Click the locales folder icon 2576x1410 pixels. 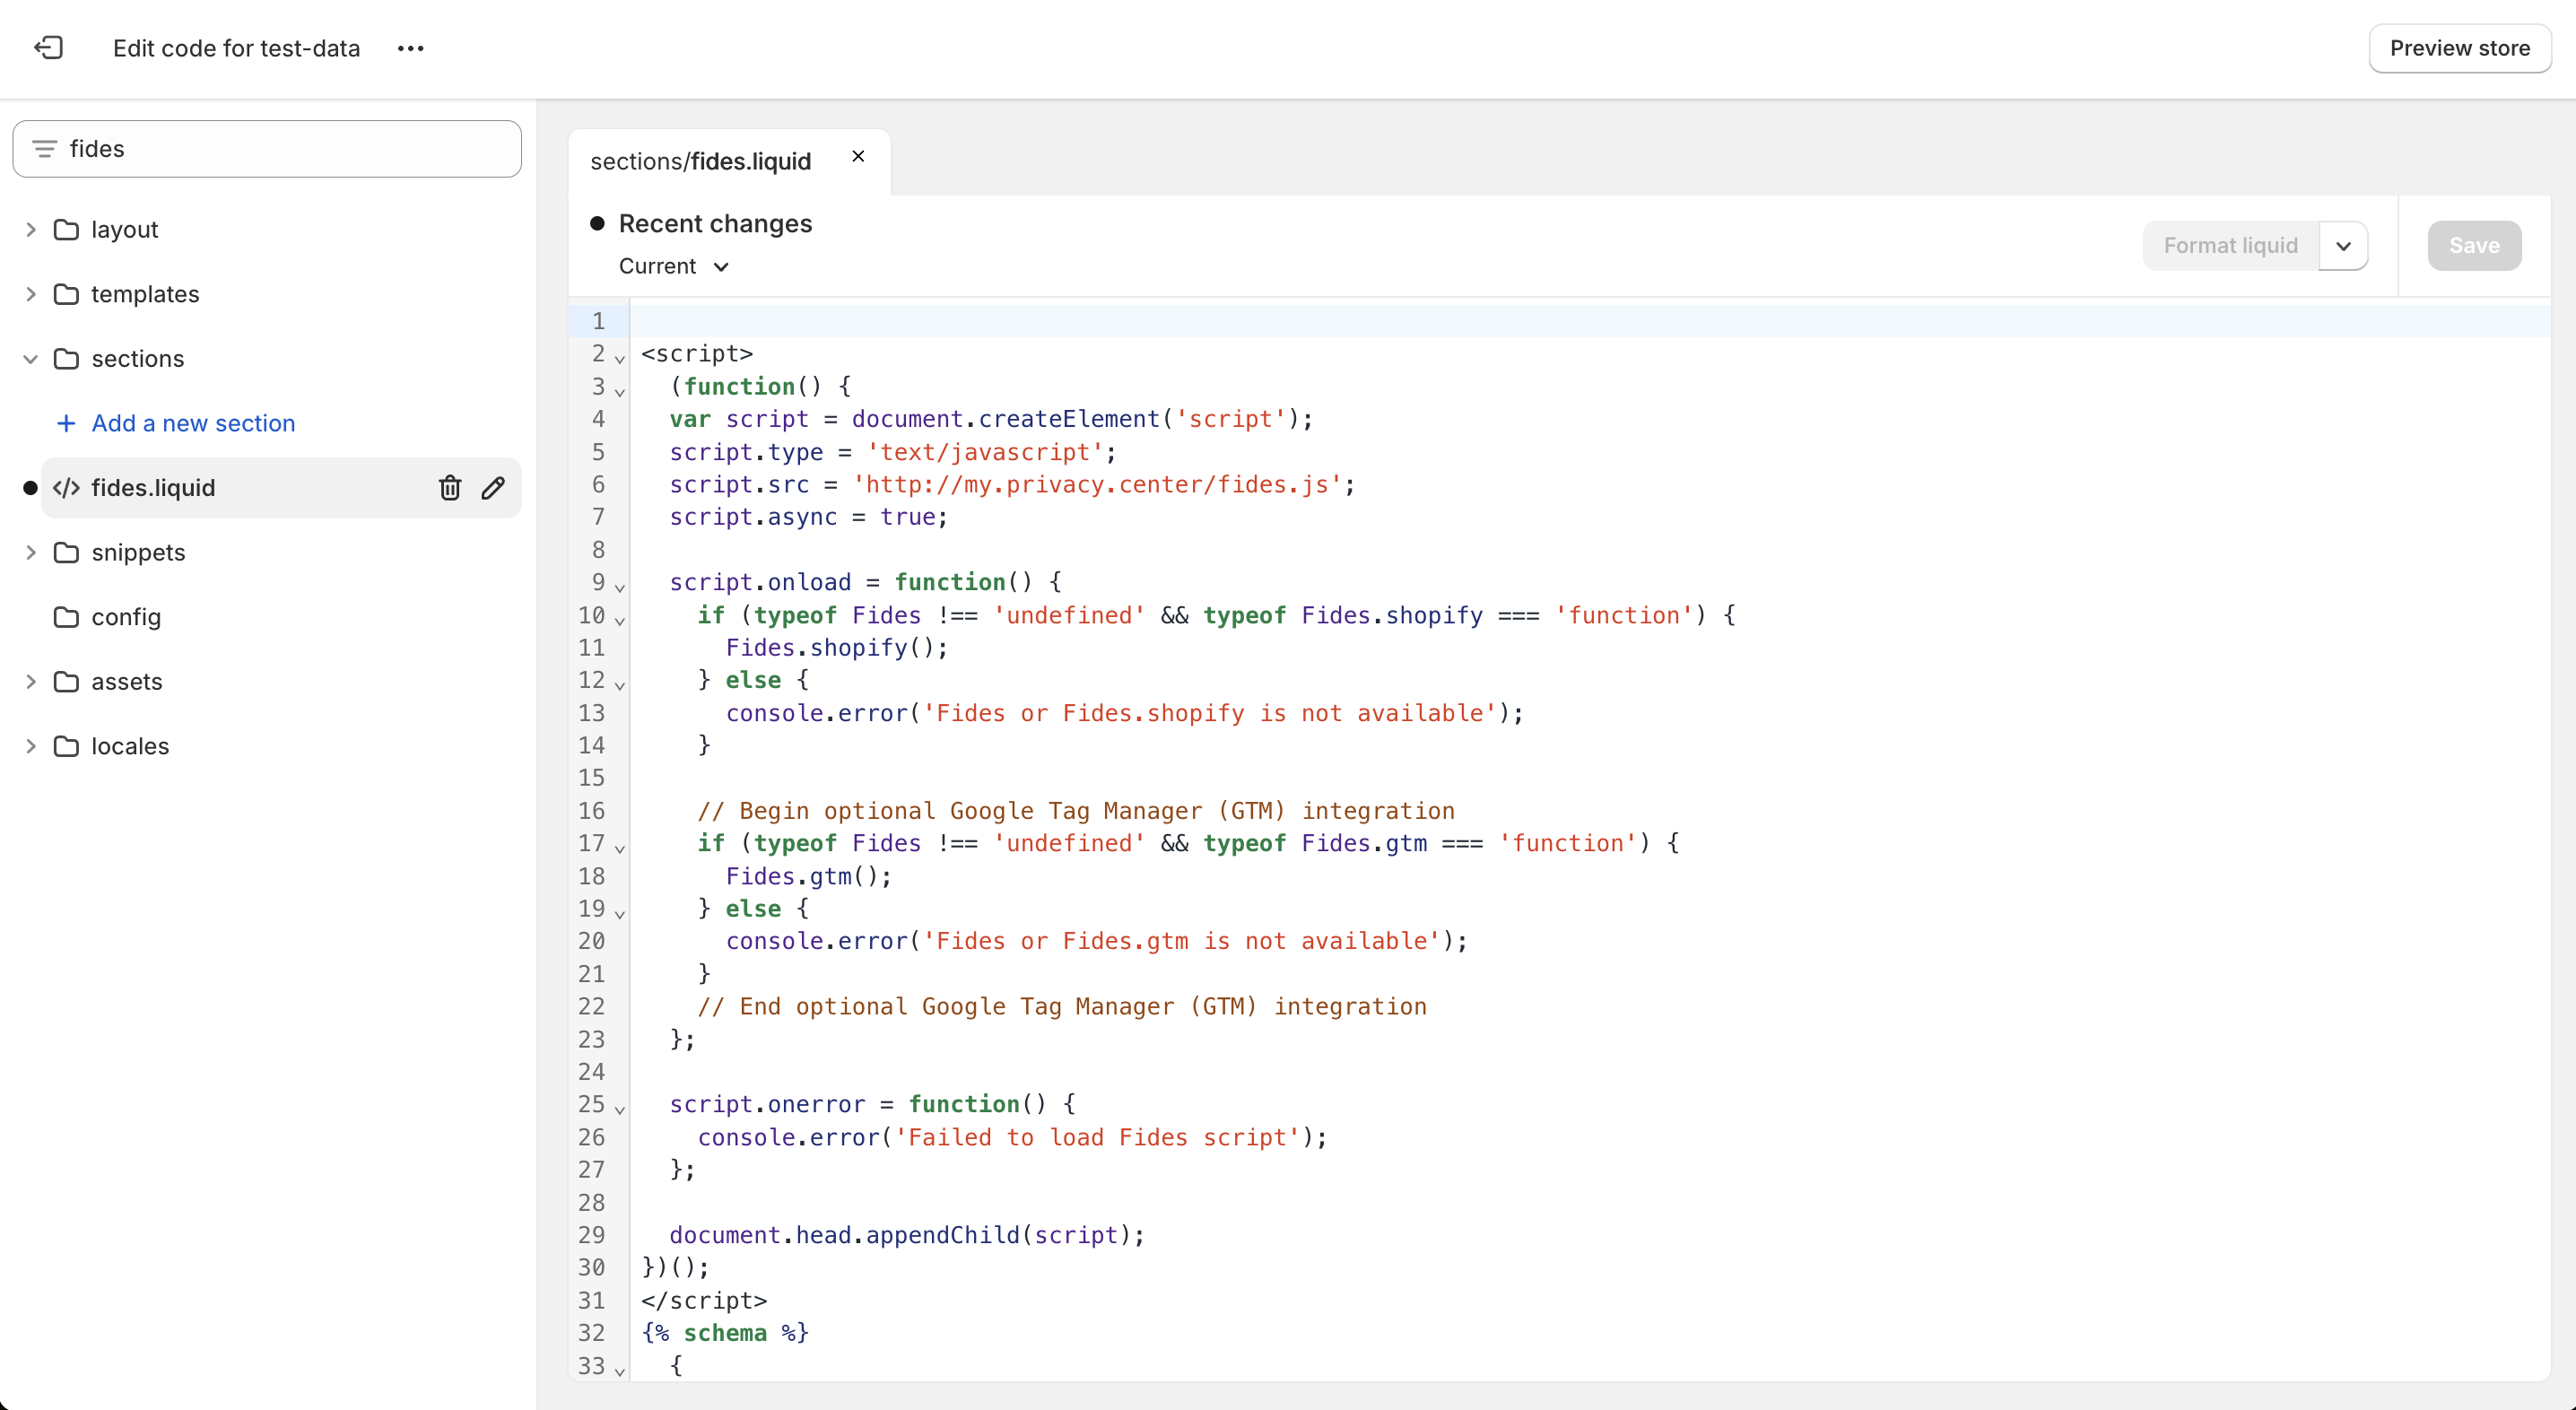[x=66, y=746]
